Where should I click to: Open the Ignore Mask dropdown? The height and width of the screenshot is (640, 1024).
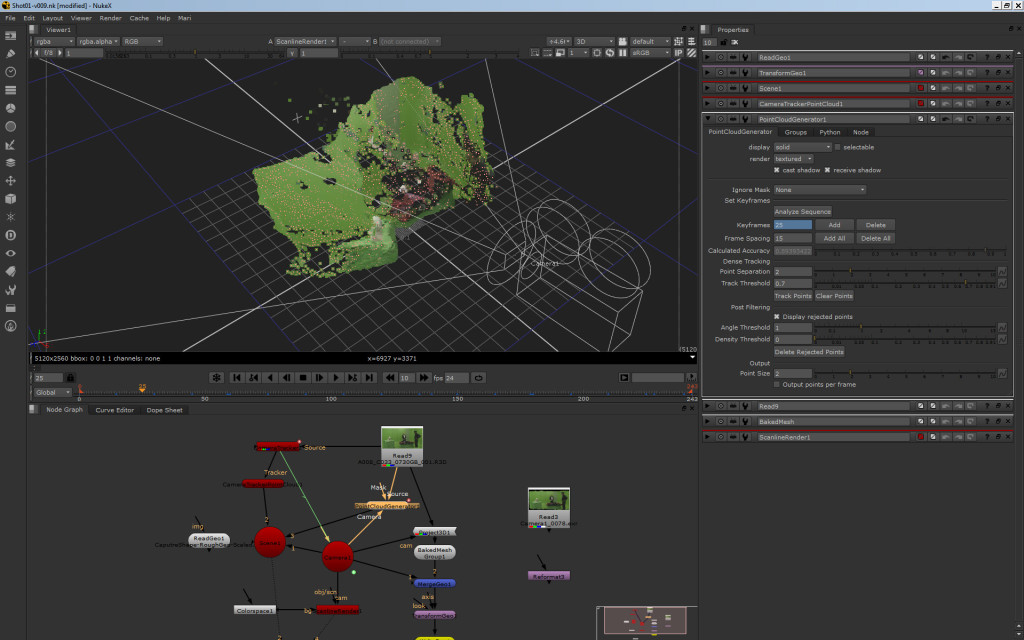tap(819, 189)
